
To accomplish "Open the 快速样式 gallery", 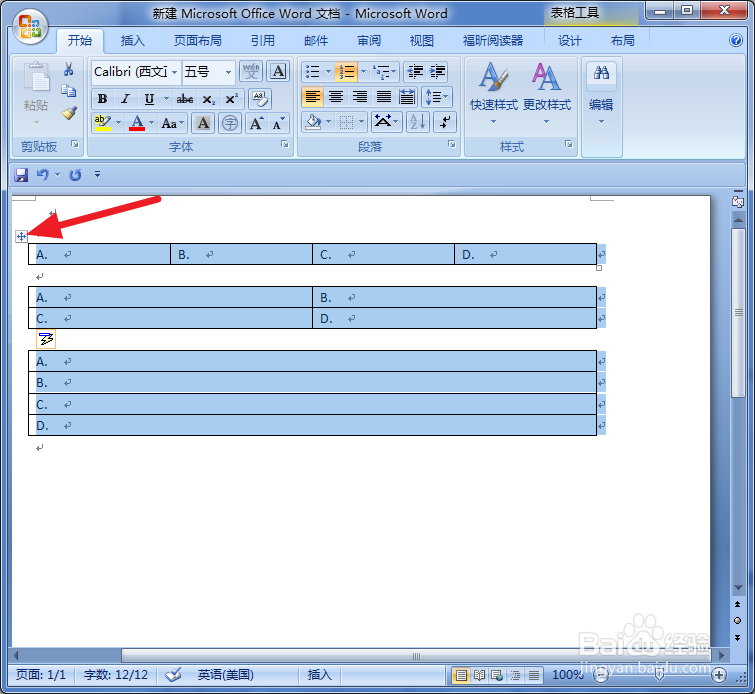I will pyautogui.click(x=494, y=92).
